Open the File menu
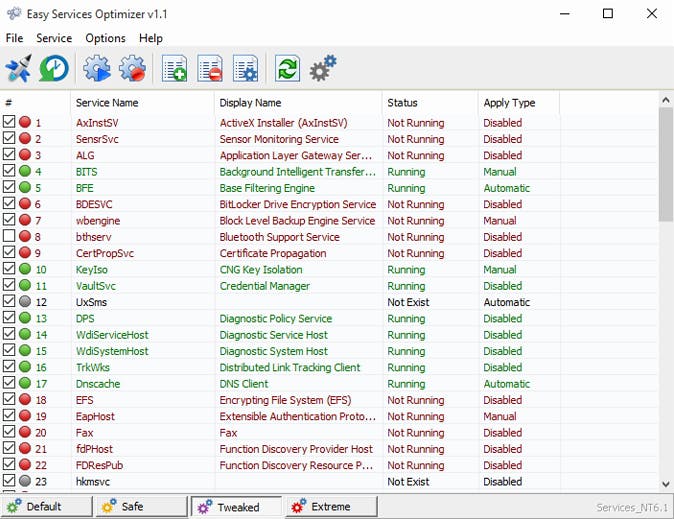 pos(14,38)
